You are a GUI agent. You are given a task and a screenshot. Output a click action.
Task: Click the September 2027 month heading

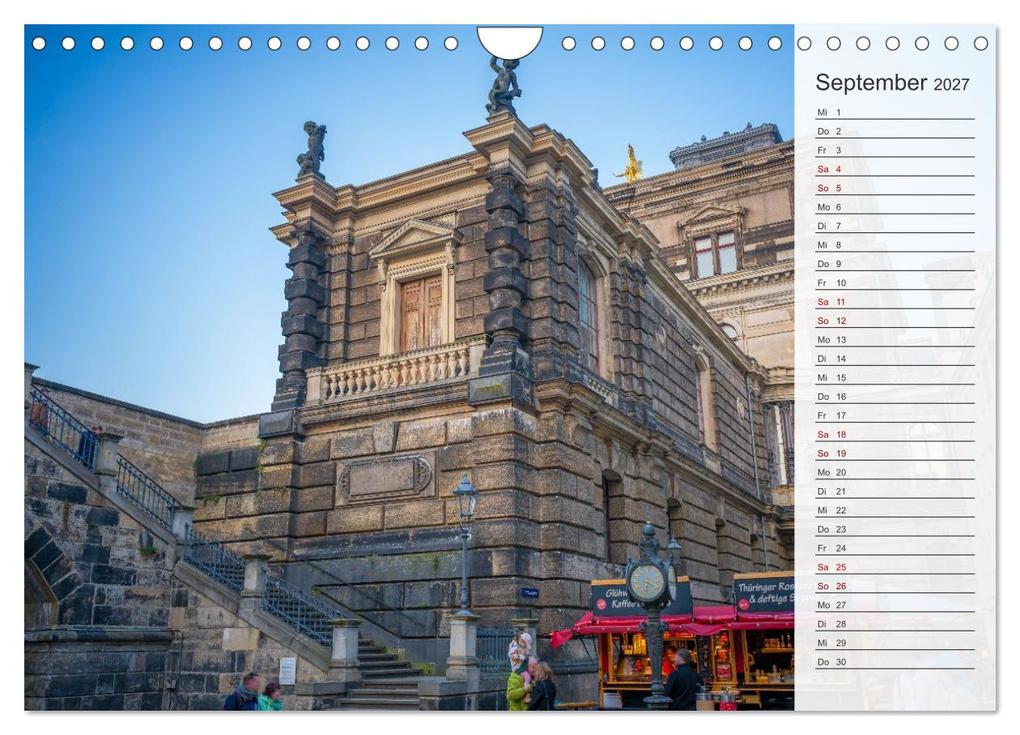click(892, 83)
